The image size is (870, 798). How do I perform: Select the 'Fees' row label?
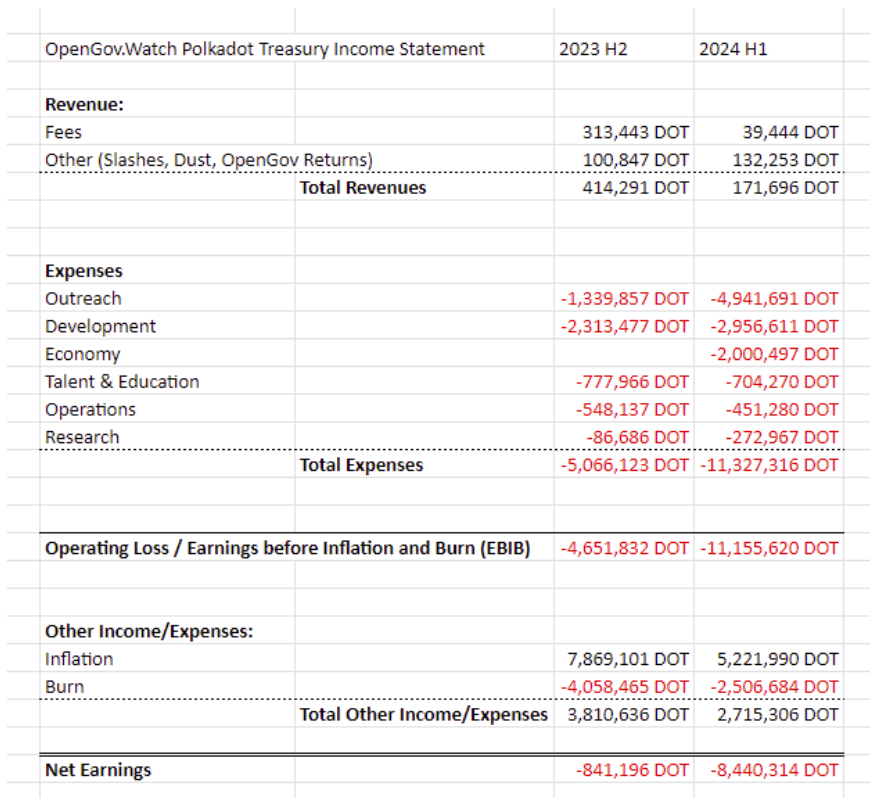click(x=63, y=132)
